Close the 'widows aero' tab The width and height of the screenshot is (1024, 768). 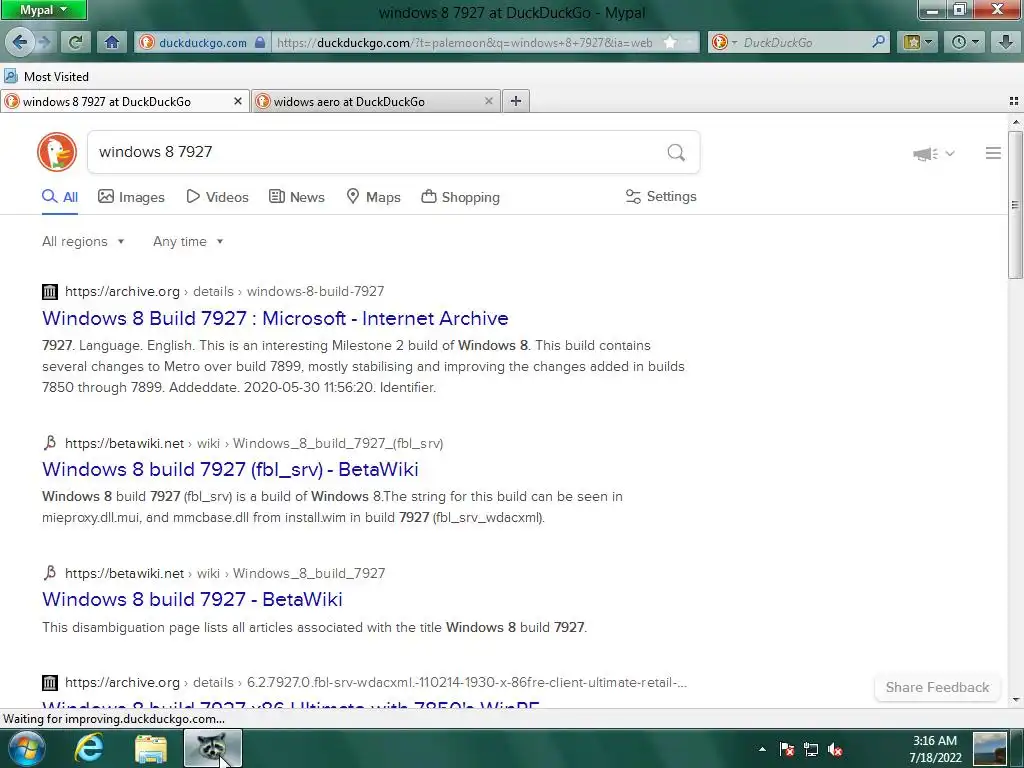click(x=488, y=101)
